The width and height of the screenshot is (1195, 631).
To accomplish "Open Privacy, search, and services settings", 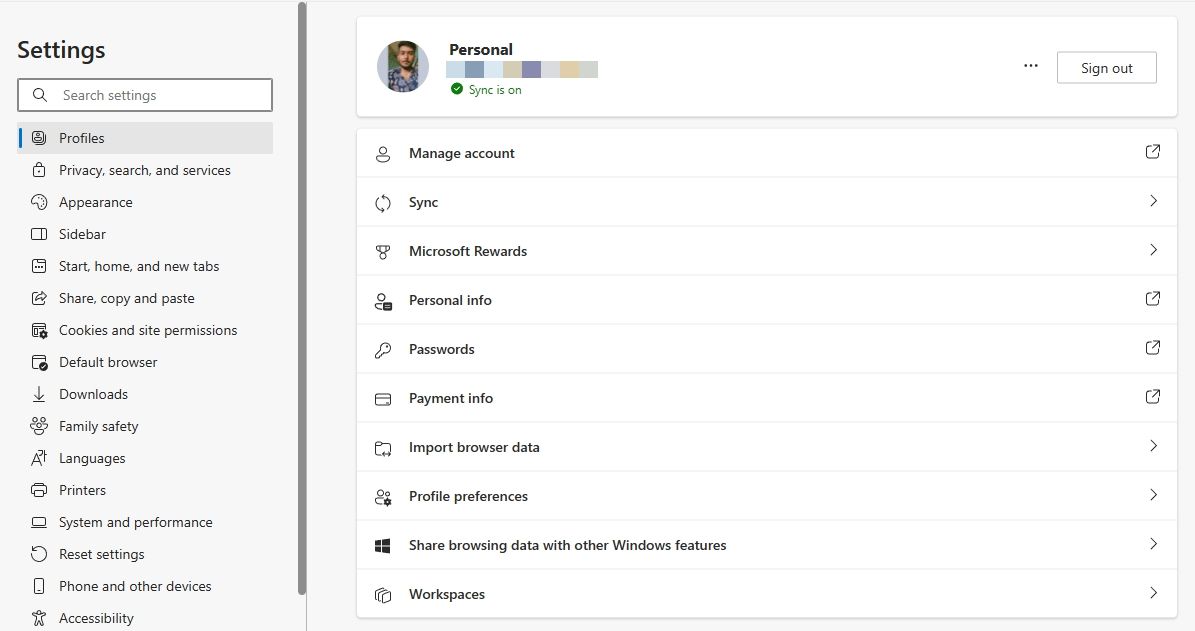I will click(x=144, y=170).
